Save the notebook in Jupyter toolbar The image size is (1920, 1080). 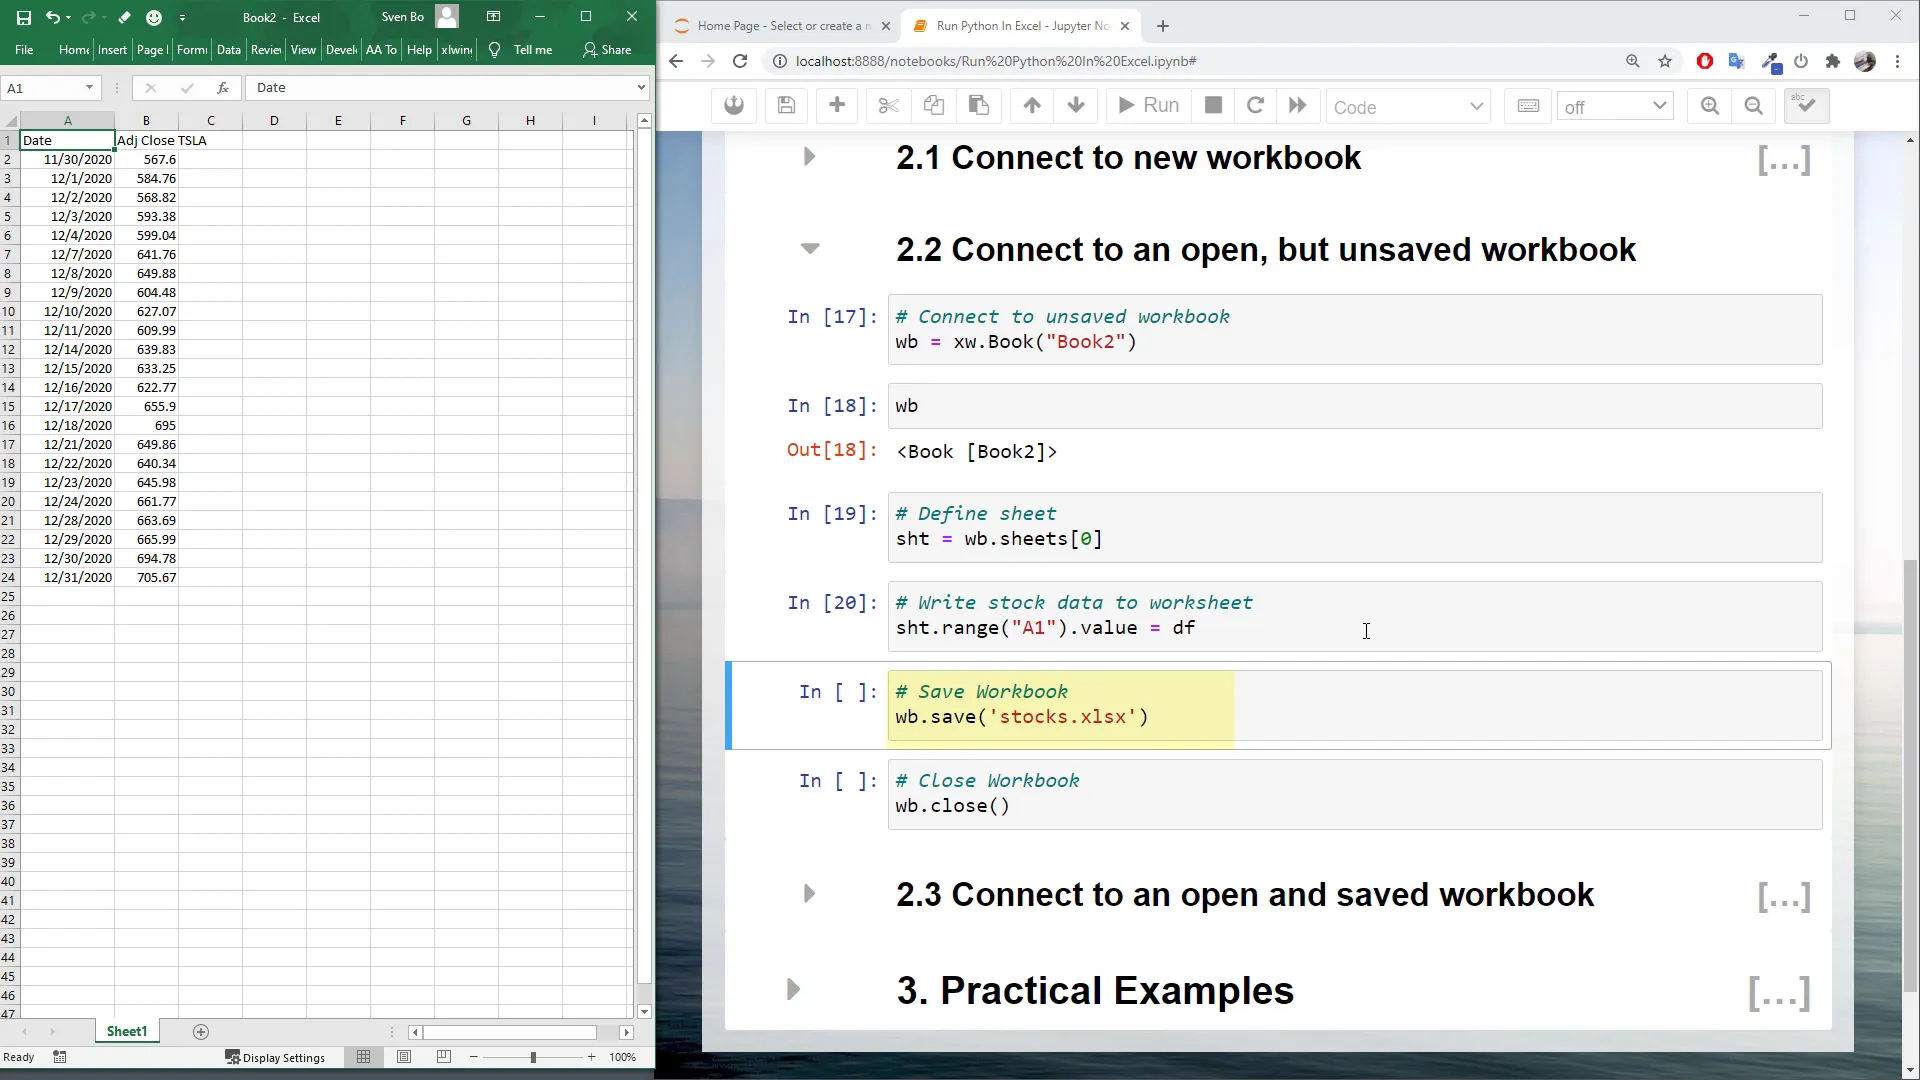point(786,106)
